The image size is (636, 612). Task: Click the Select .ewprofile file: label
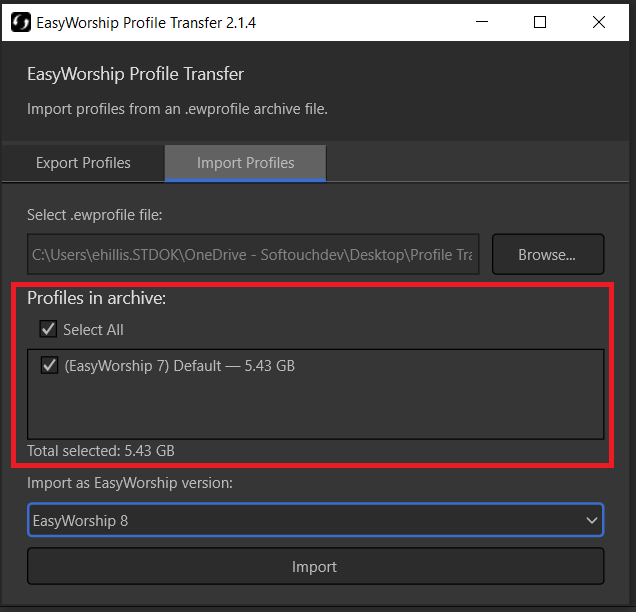point(95,215)
